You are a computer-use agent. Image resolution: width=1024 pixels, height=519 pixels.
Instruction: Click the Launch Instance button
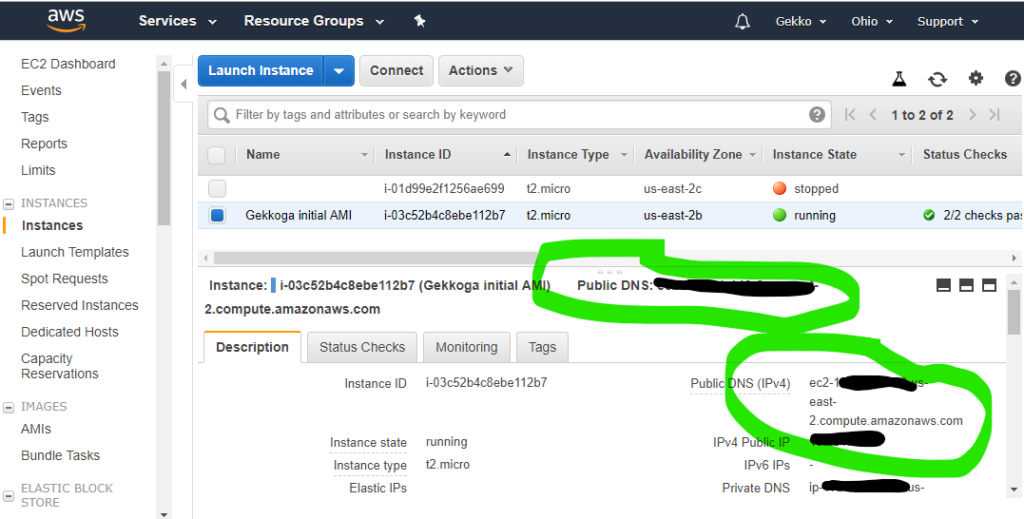click(261, 71)
